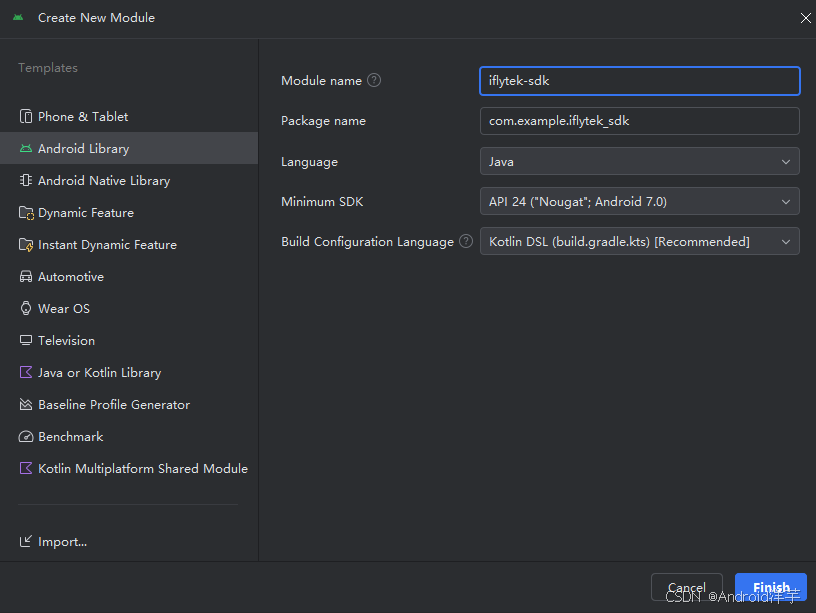
Task: Select the Television template label
Action: point(67,340)
